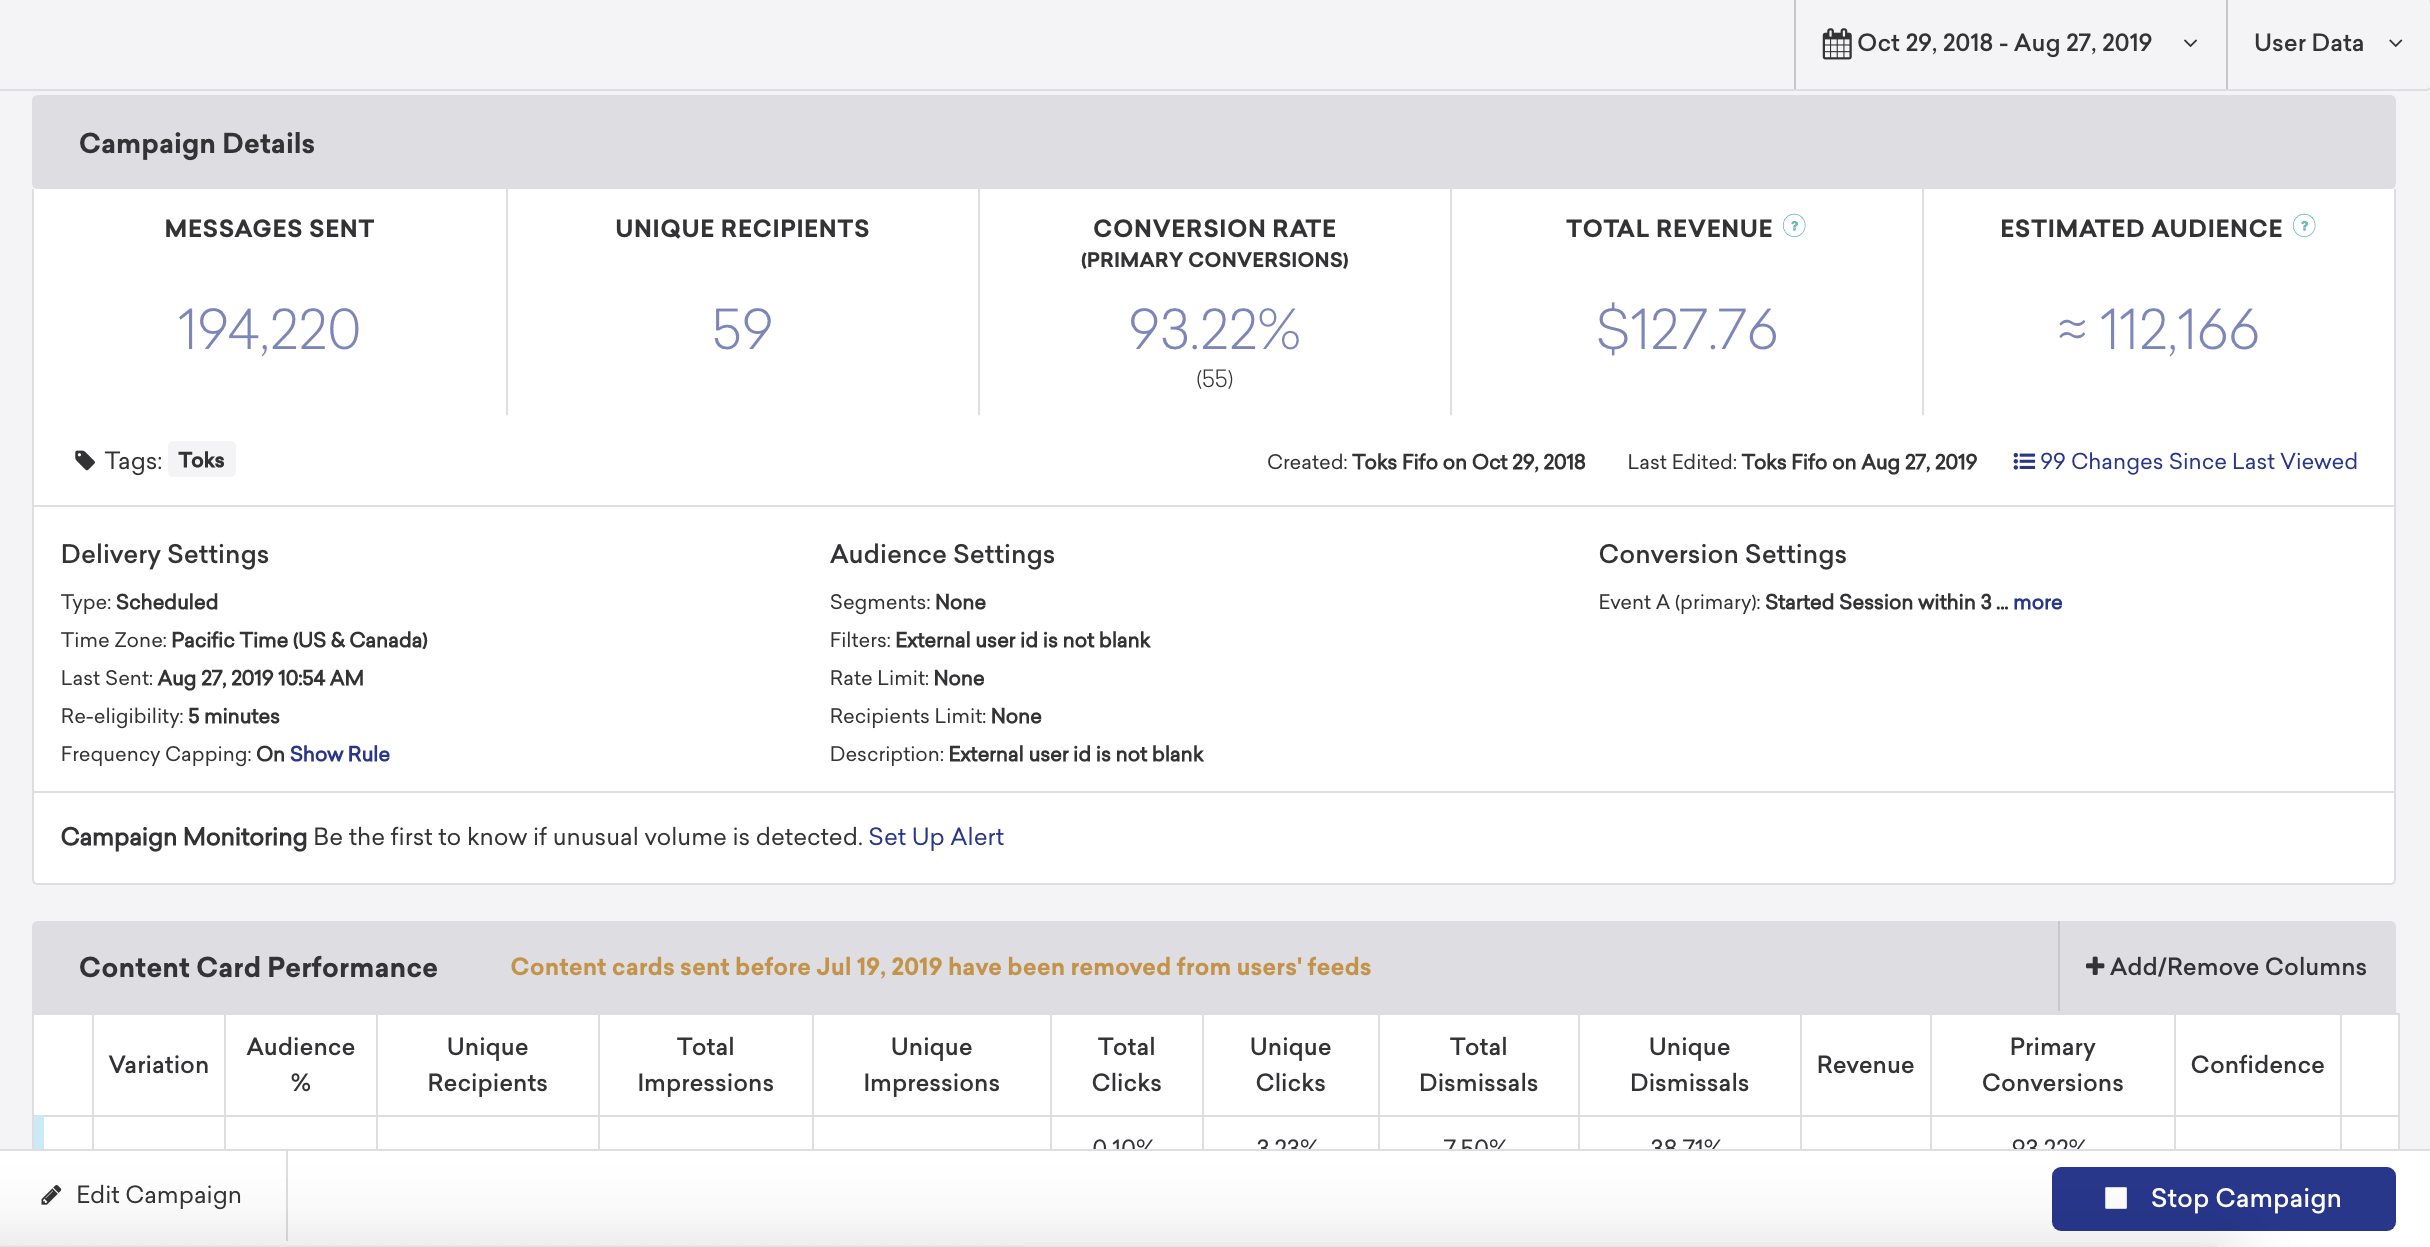Click the tag icon next to Tags
The height and width of the screenshot is (1247, 2430).
click(x=85, y=460)
